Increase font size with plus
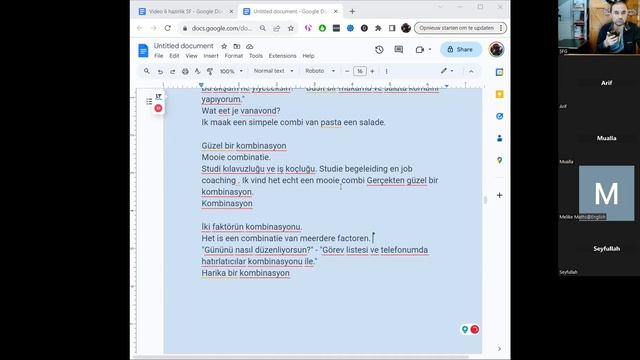This screenshot has height=360, width=640. [372, 71]
